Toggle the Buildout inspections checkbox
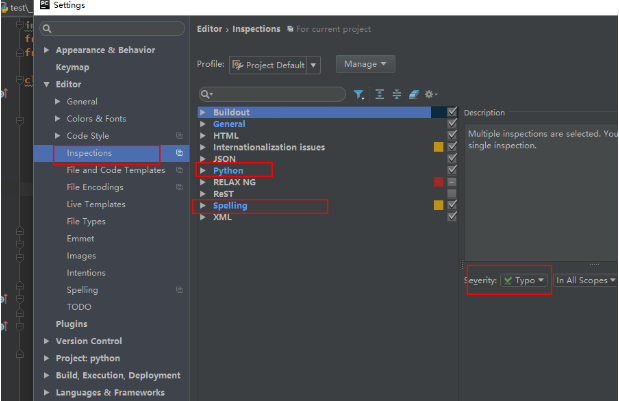 coord(453,112)
